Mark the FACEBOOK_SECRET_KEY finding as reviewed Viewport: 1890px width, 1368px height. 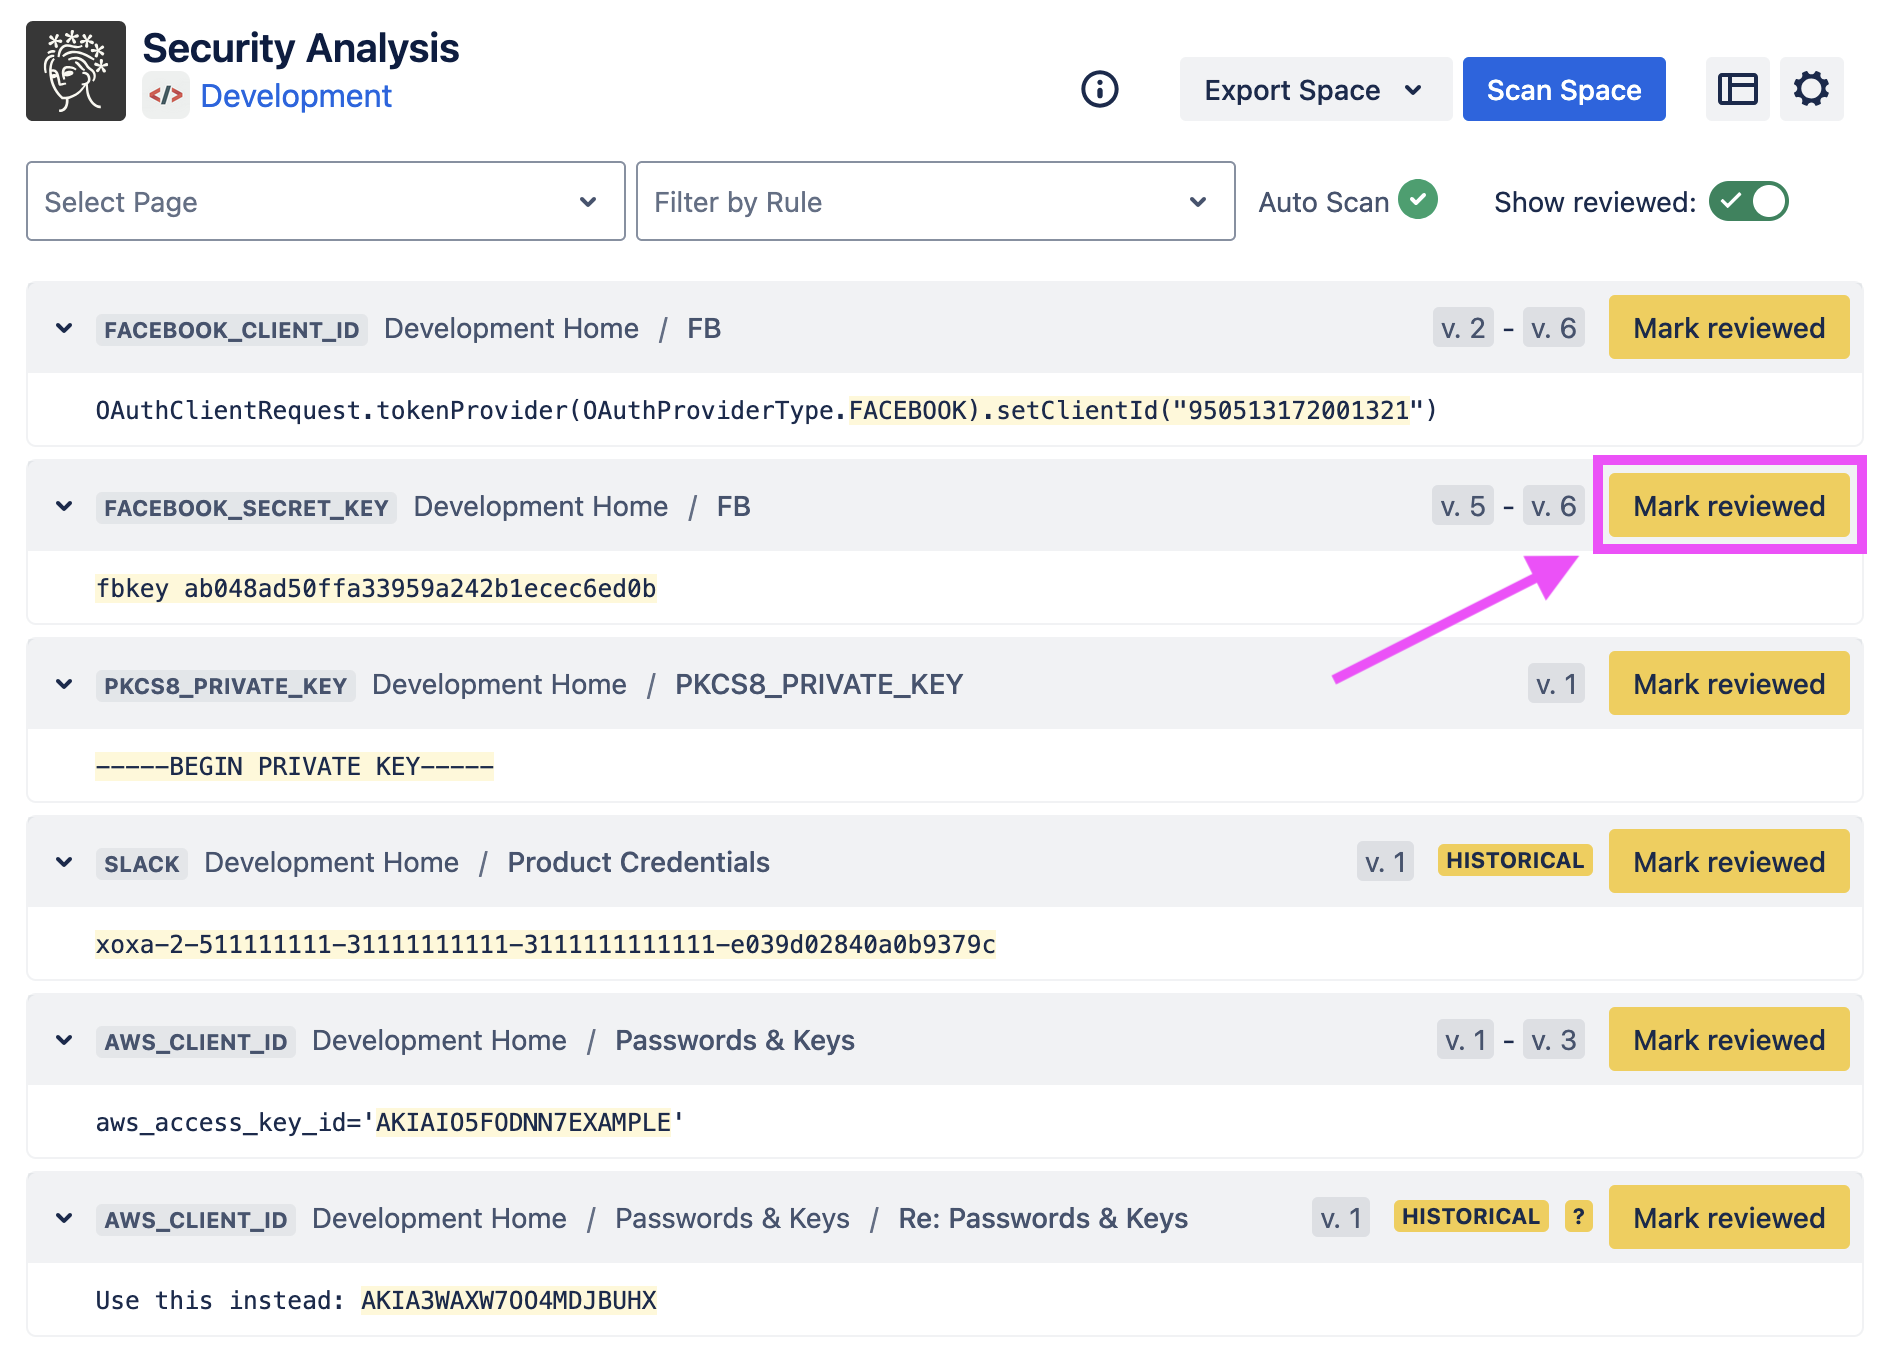point(1728,506)
